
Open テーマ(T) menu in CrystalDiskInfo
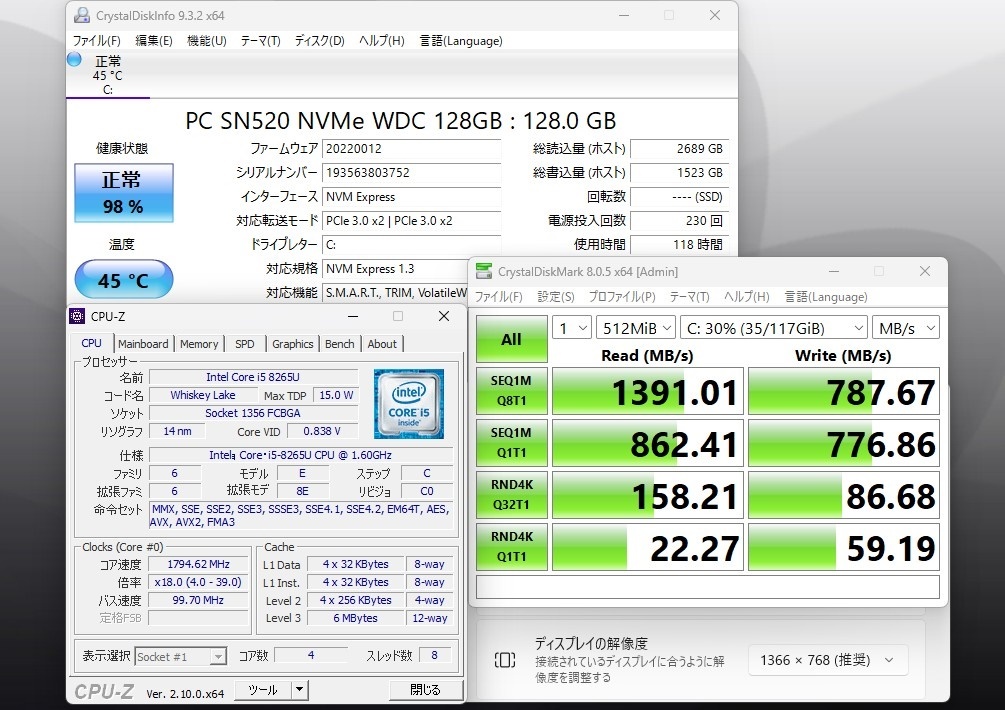tap(260, 41)
